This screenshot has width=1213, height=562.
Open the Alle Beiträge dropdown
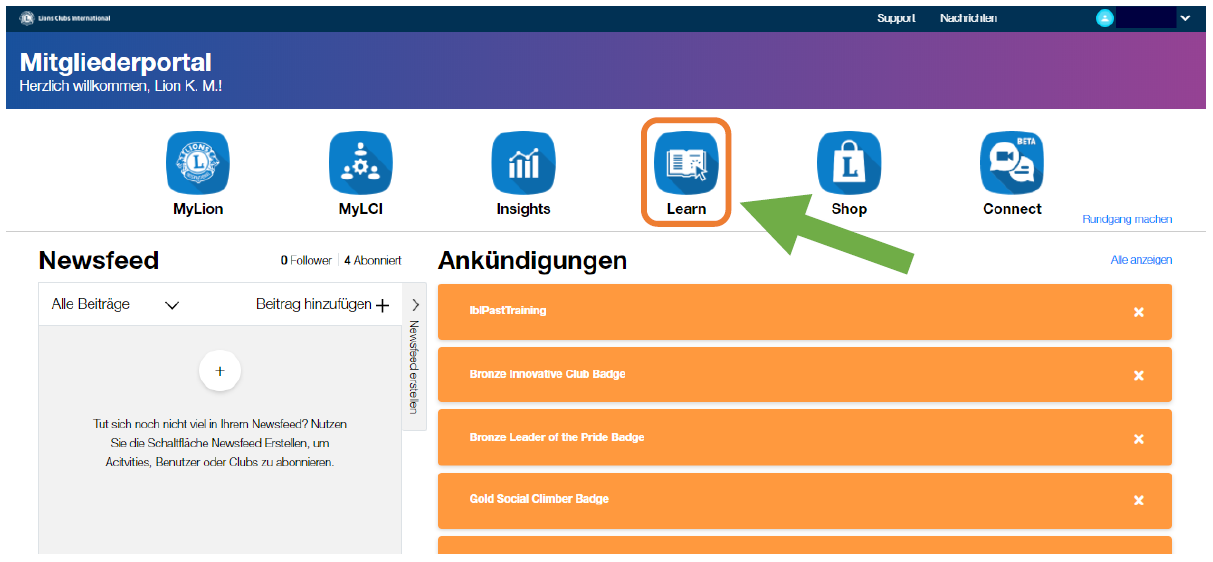click(115, 305)
